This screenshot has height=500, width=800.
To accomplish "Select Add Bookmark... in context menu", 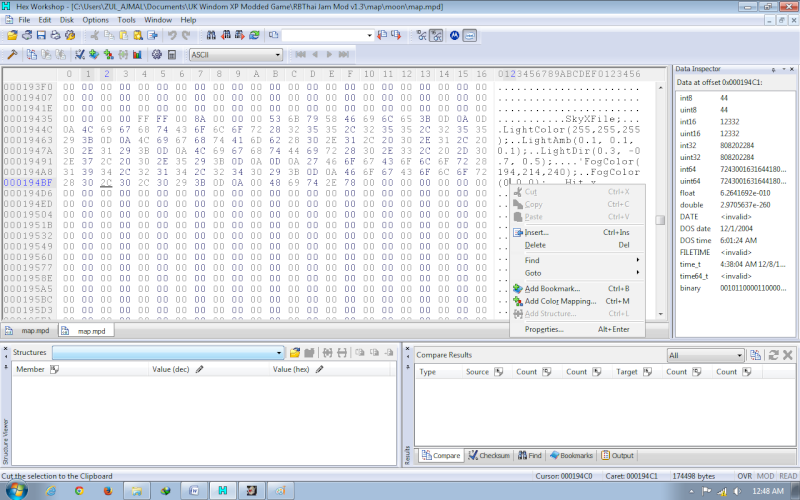I will click(577, 288).
